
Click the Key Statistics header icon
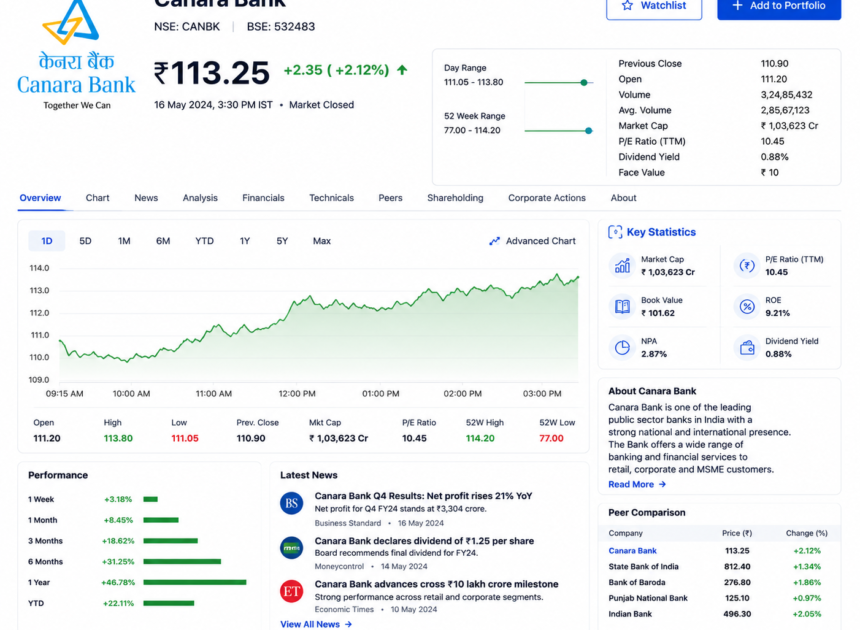pos(615,232)
